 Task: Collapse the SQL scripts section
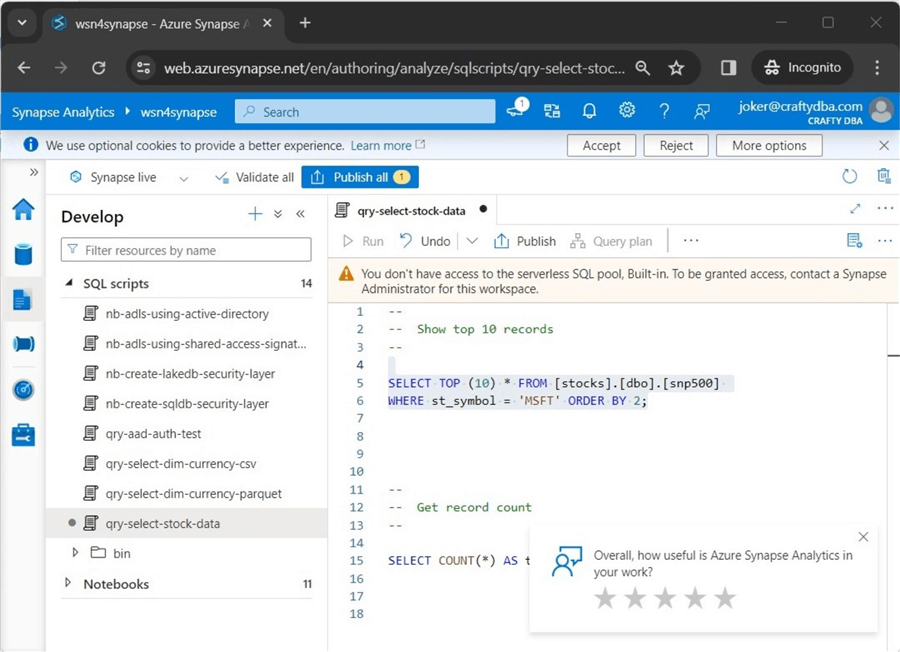[69, 284]
